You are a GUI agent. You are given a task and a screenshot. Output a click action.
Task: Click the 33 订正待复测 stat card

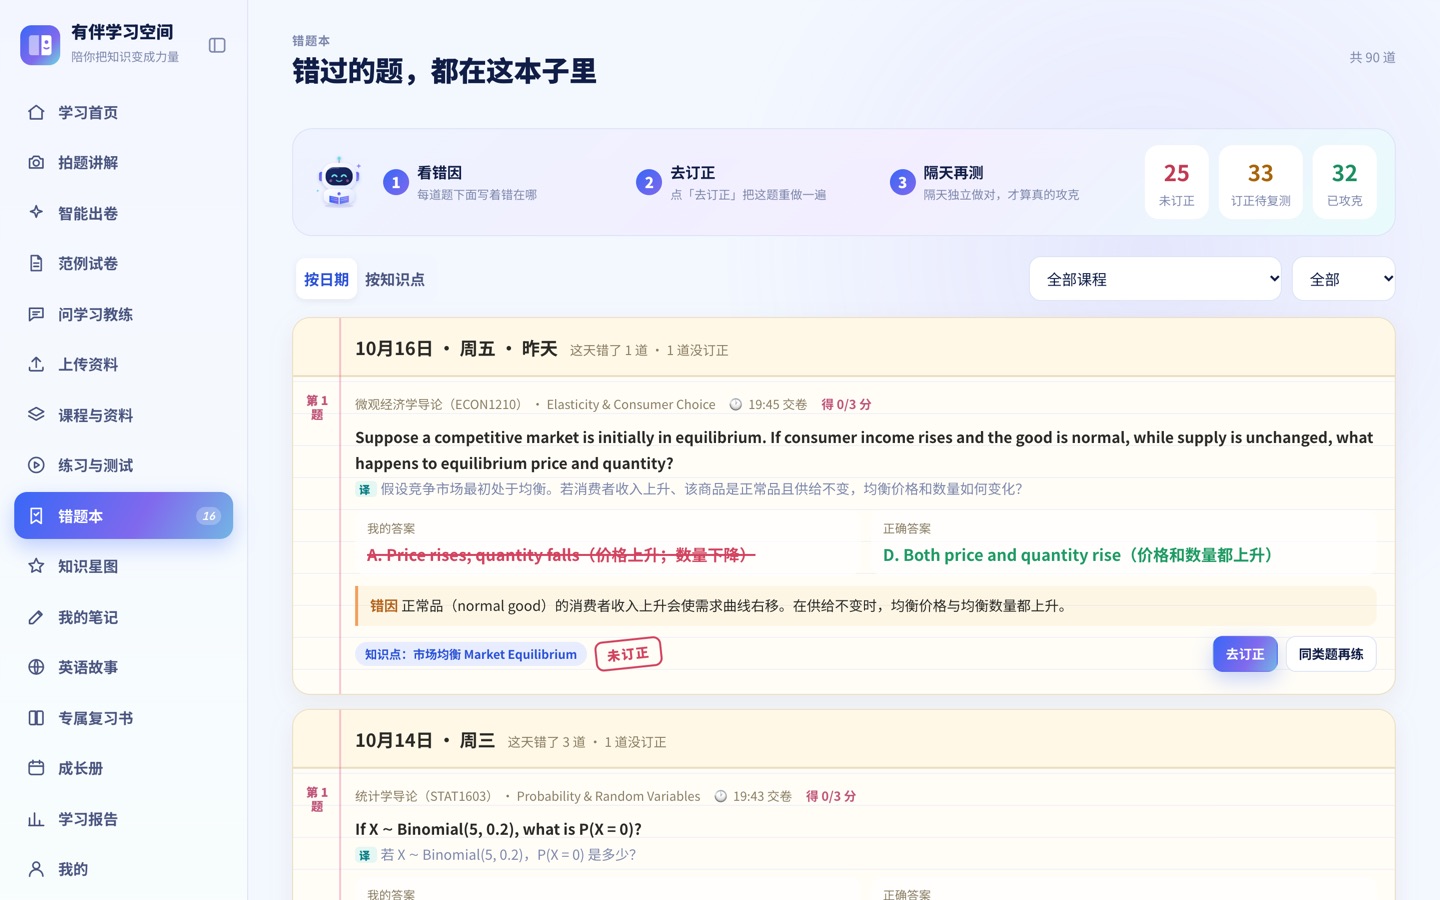coord(1261,182)
